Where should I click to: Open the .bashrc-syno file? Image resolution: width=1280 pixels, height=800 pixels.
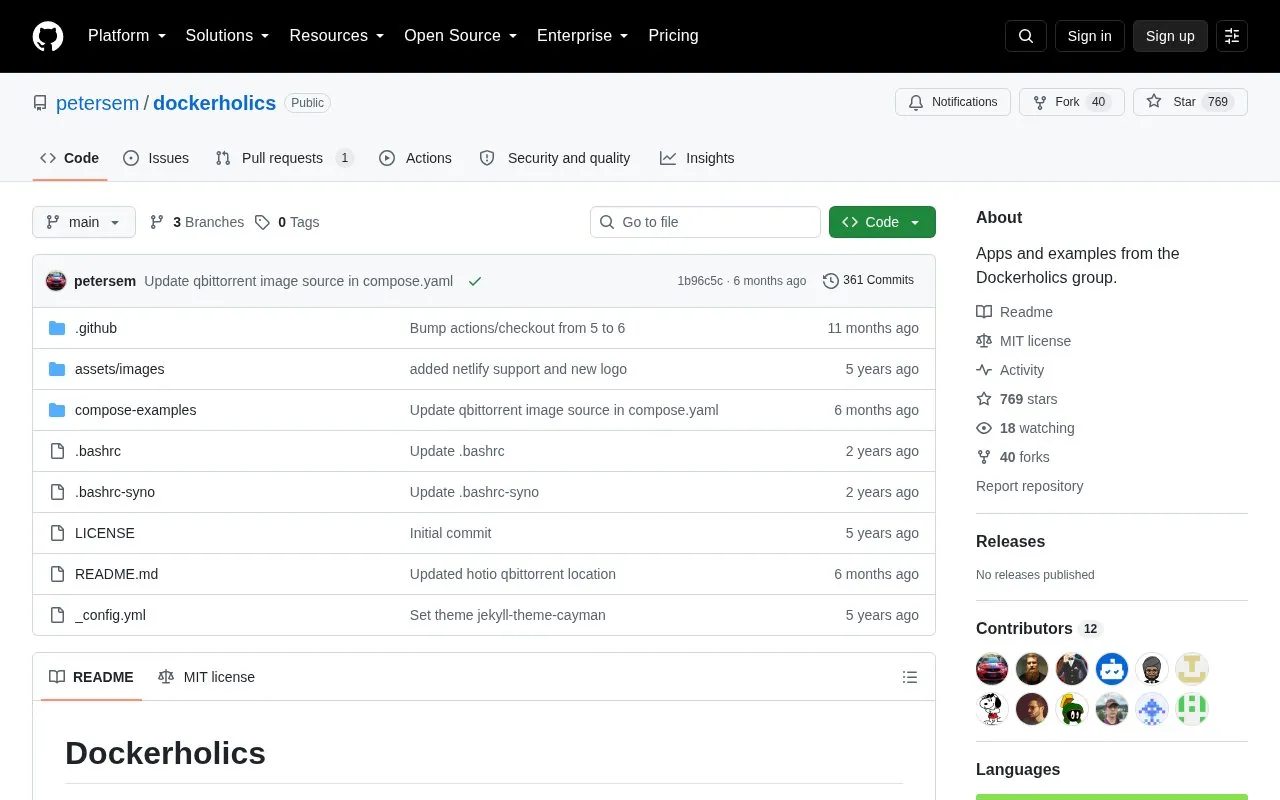point(115,492)
